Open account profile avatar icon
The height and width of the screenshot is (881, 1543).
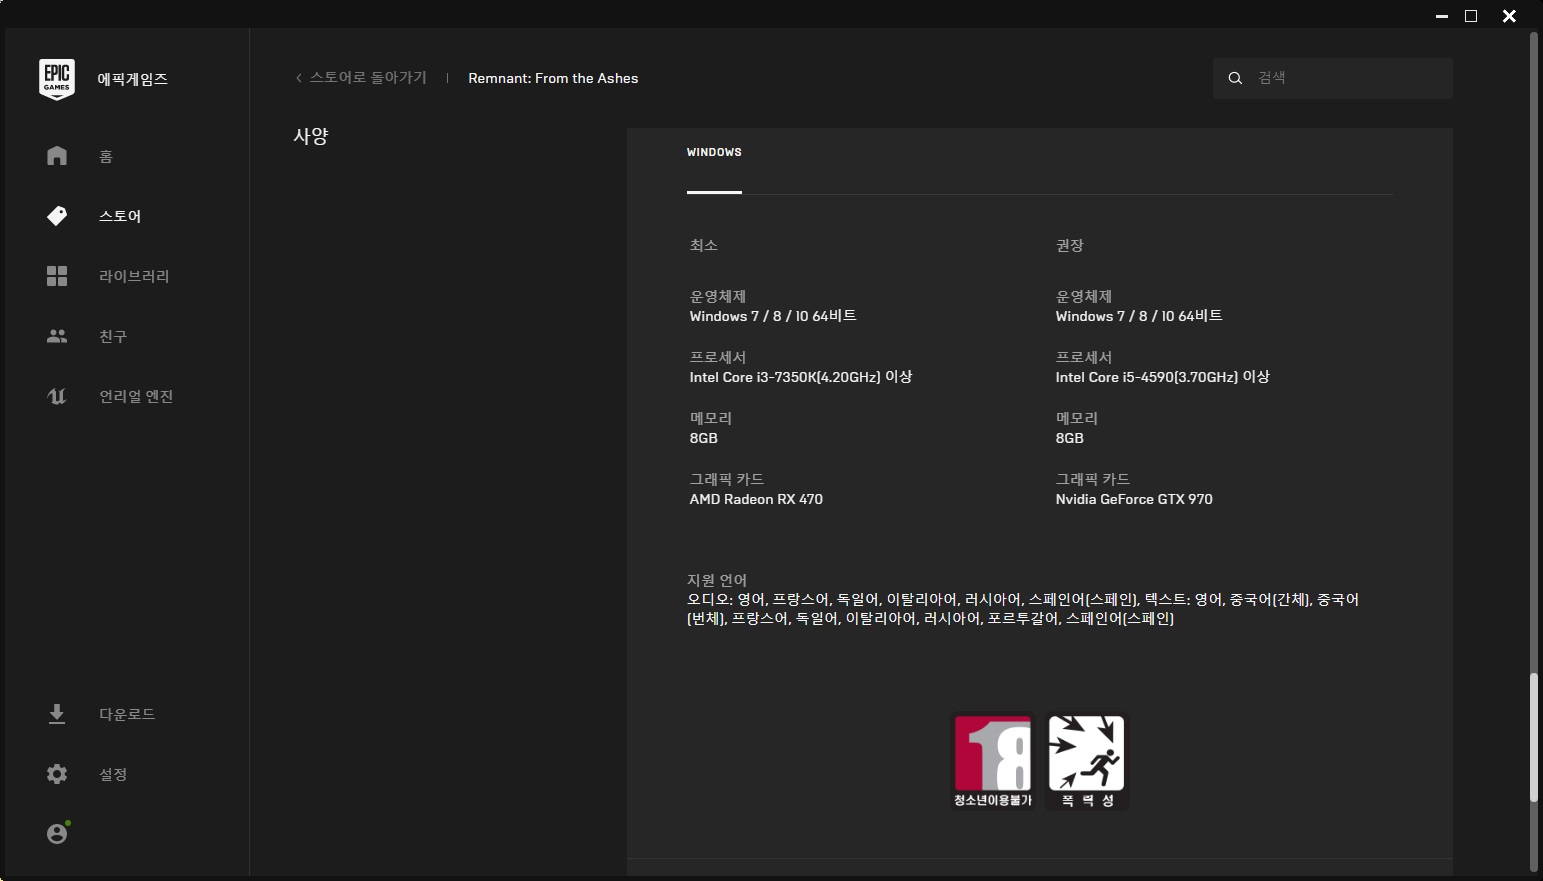click(x=57, y=833)
